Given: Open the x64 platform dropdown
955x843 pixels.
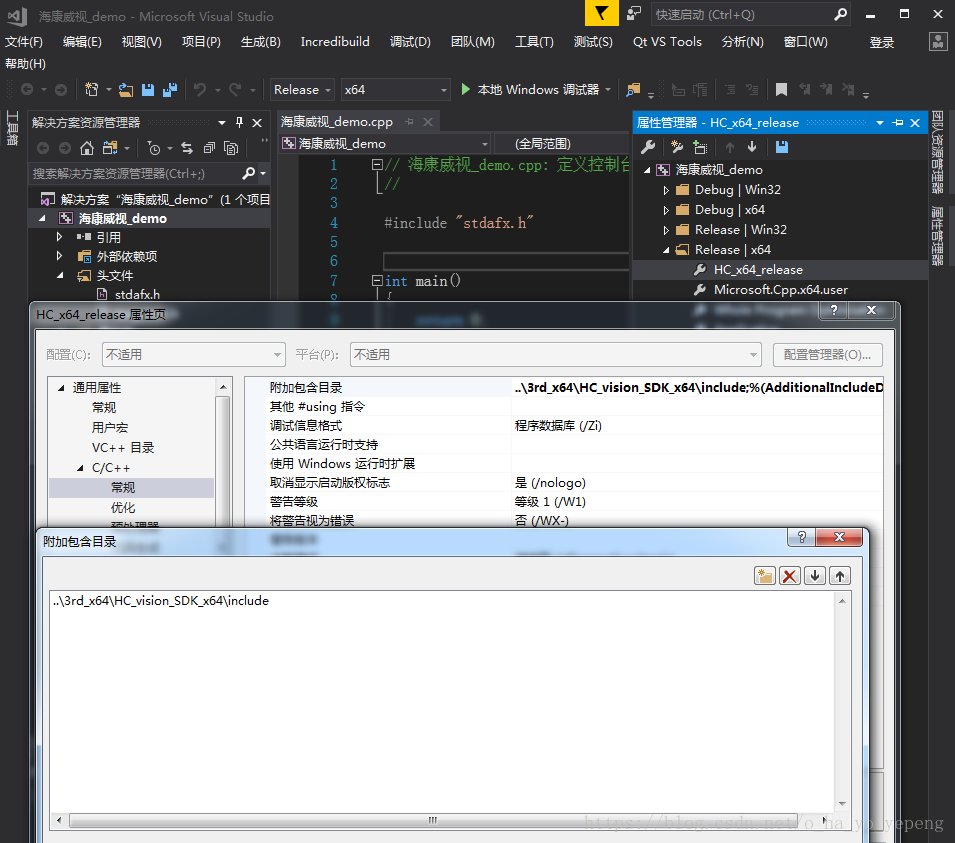Looking at the screenshot, I should click(395, 90).
